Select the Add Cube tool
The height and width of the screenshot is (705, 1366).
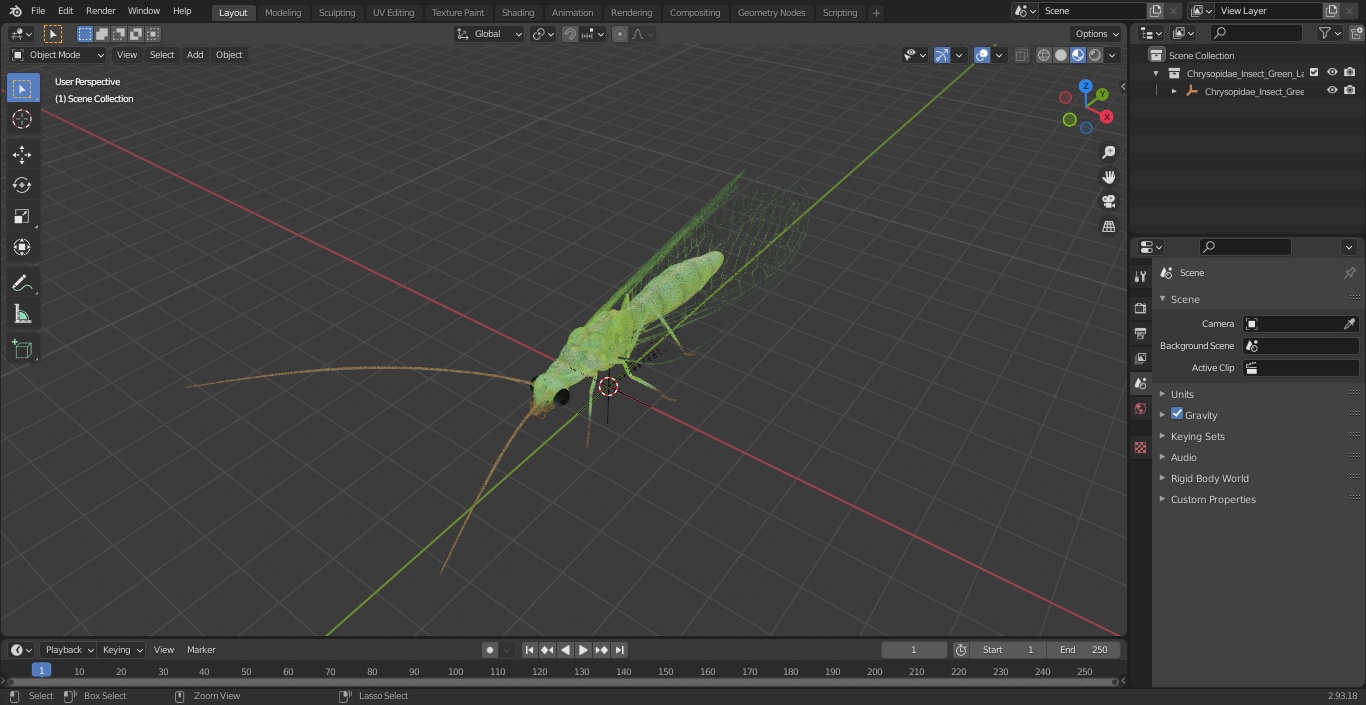click(22, 349)
